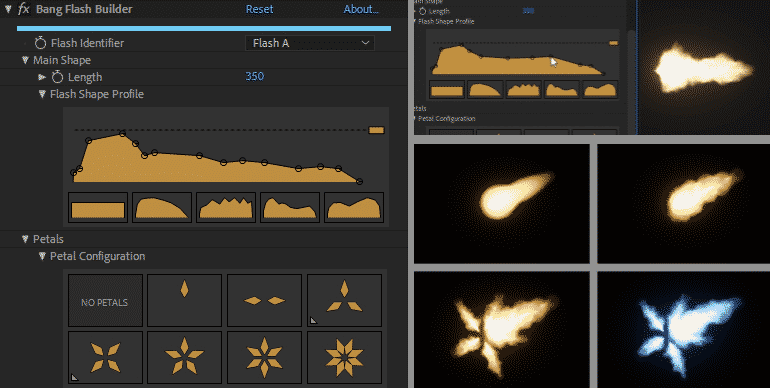Toggle the fx effect enable switch
This screenshot has width=770, height=388.
pos(24,9)
